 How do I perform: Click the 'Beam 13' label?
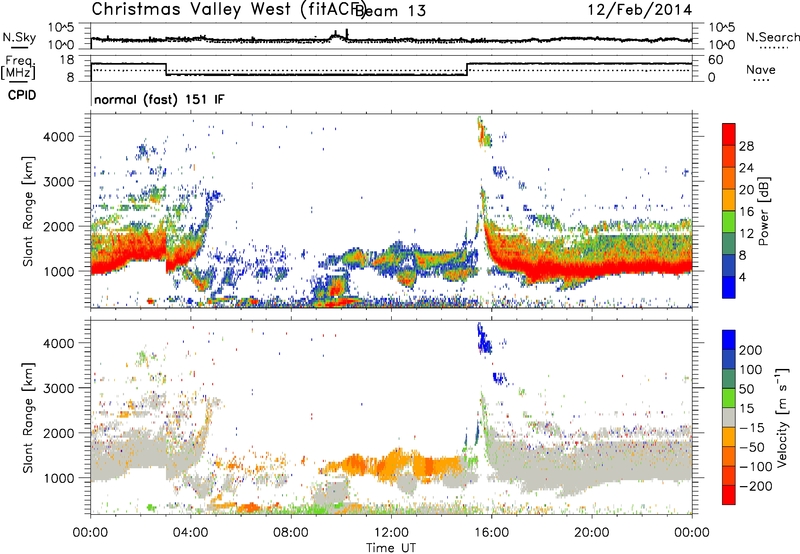tap(390, 11)
